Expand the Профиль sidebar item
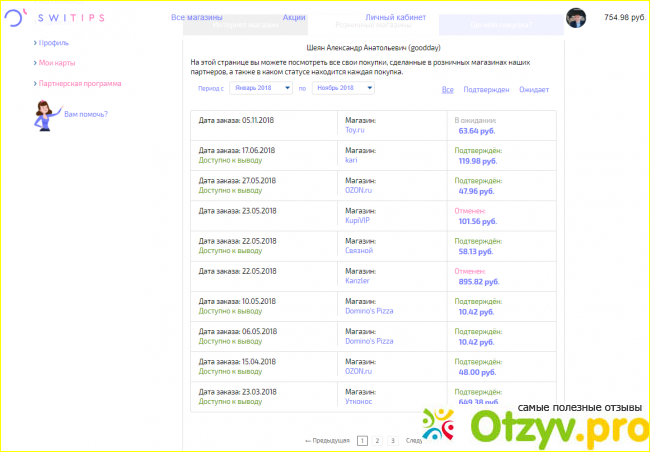The height and width of the screenshot is (452, 650). [54, 43]
